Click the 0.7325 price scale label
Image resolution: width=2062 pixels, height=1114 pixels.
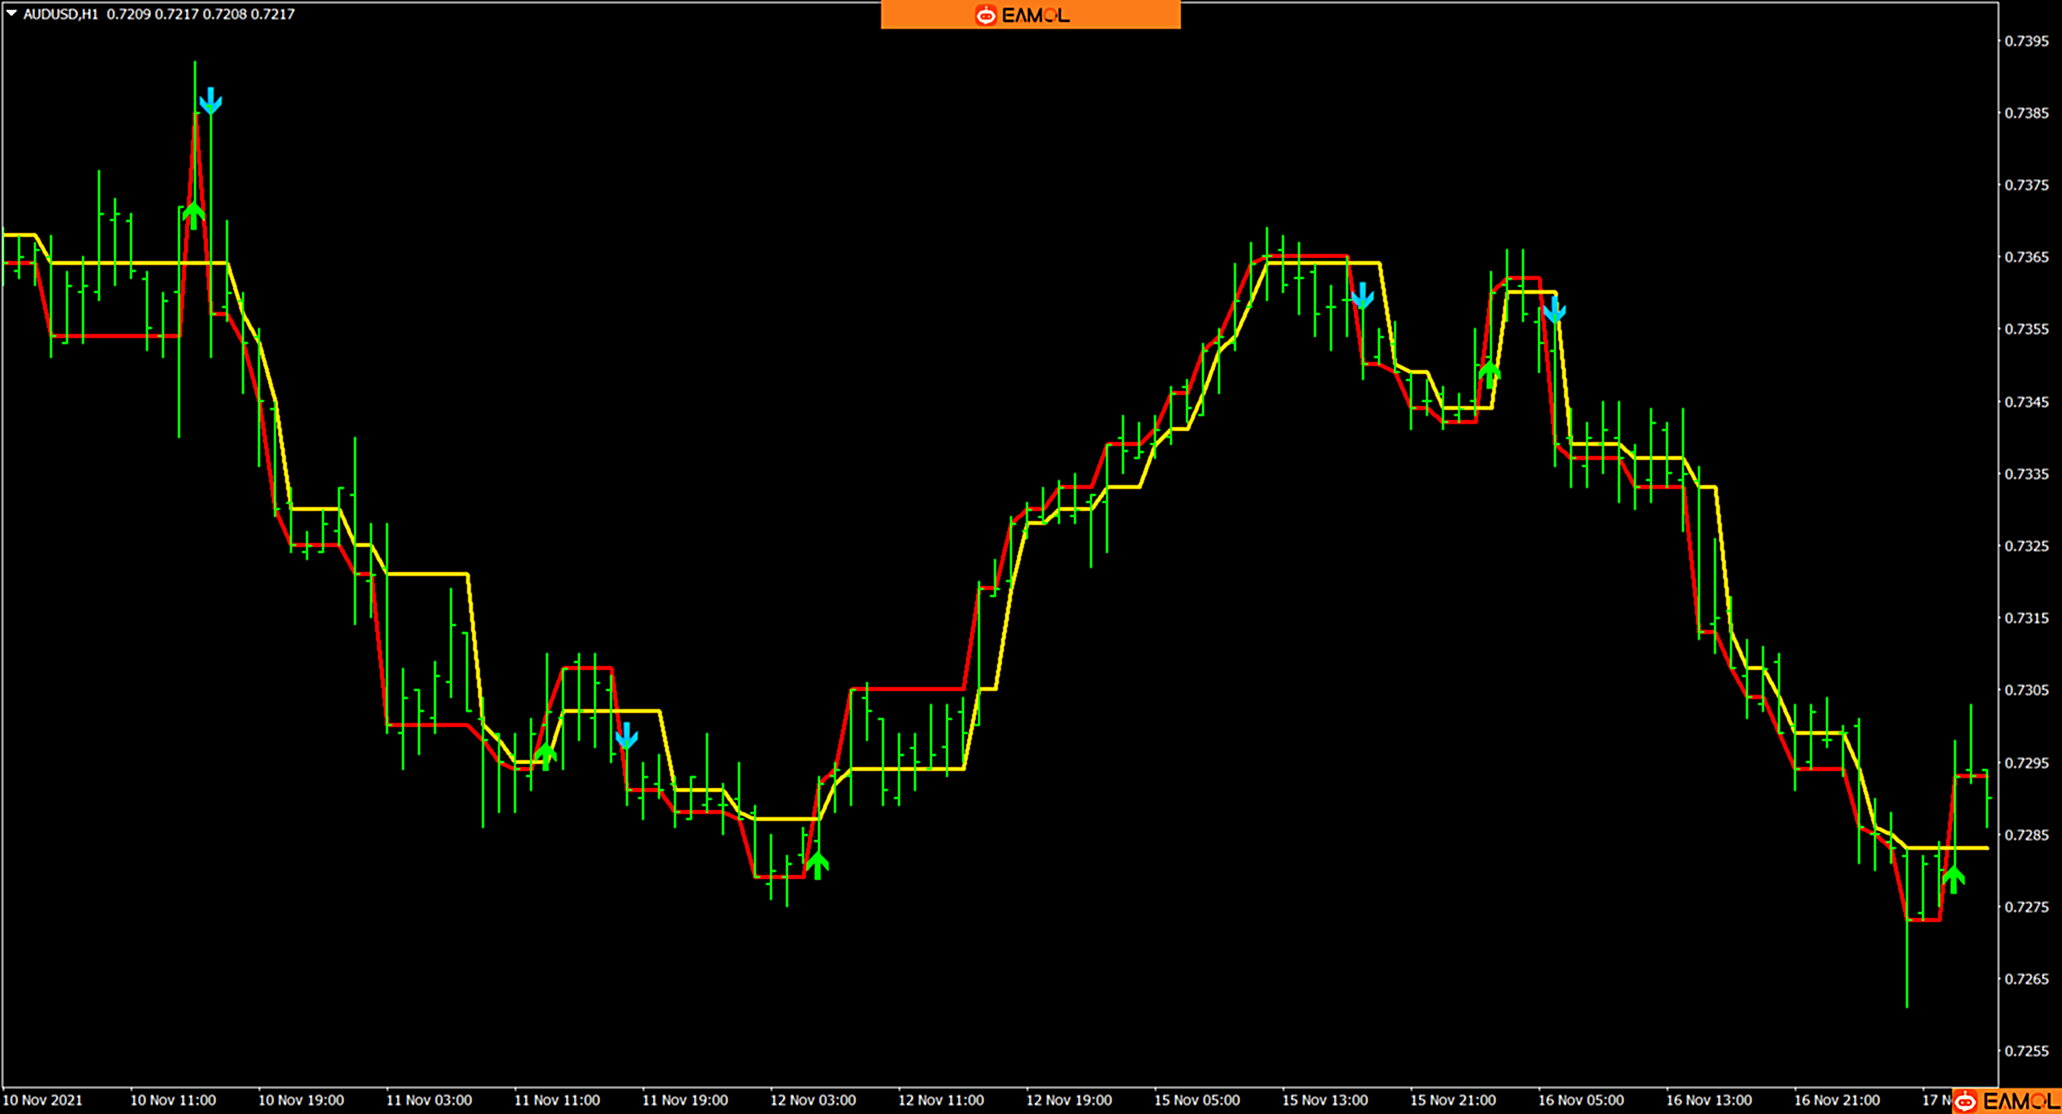point(2026,546)
